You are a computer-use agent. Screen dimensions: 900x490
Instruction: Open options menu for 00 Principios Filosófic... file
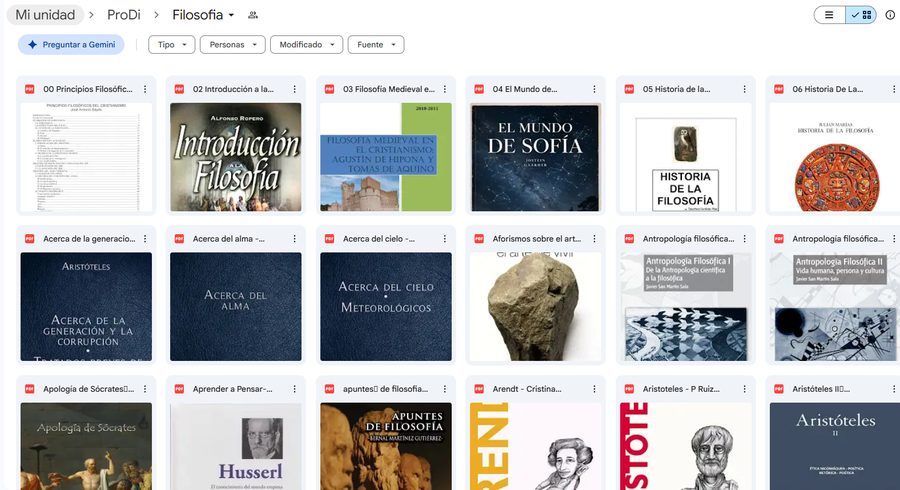[x=145, y=89]
